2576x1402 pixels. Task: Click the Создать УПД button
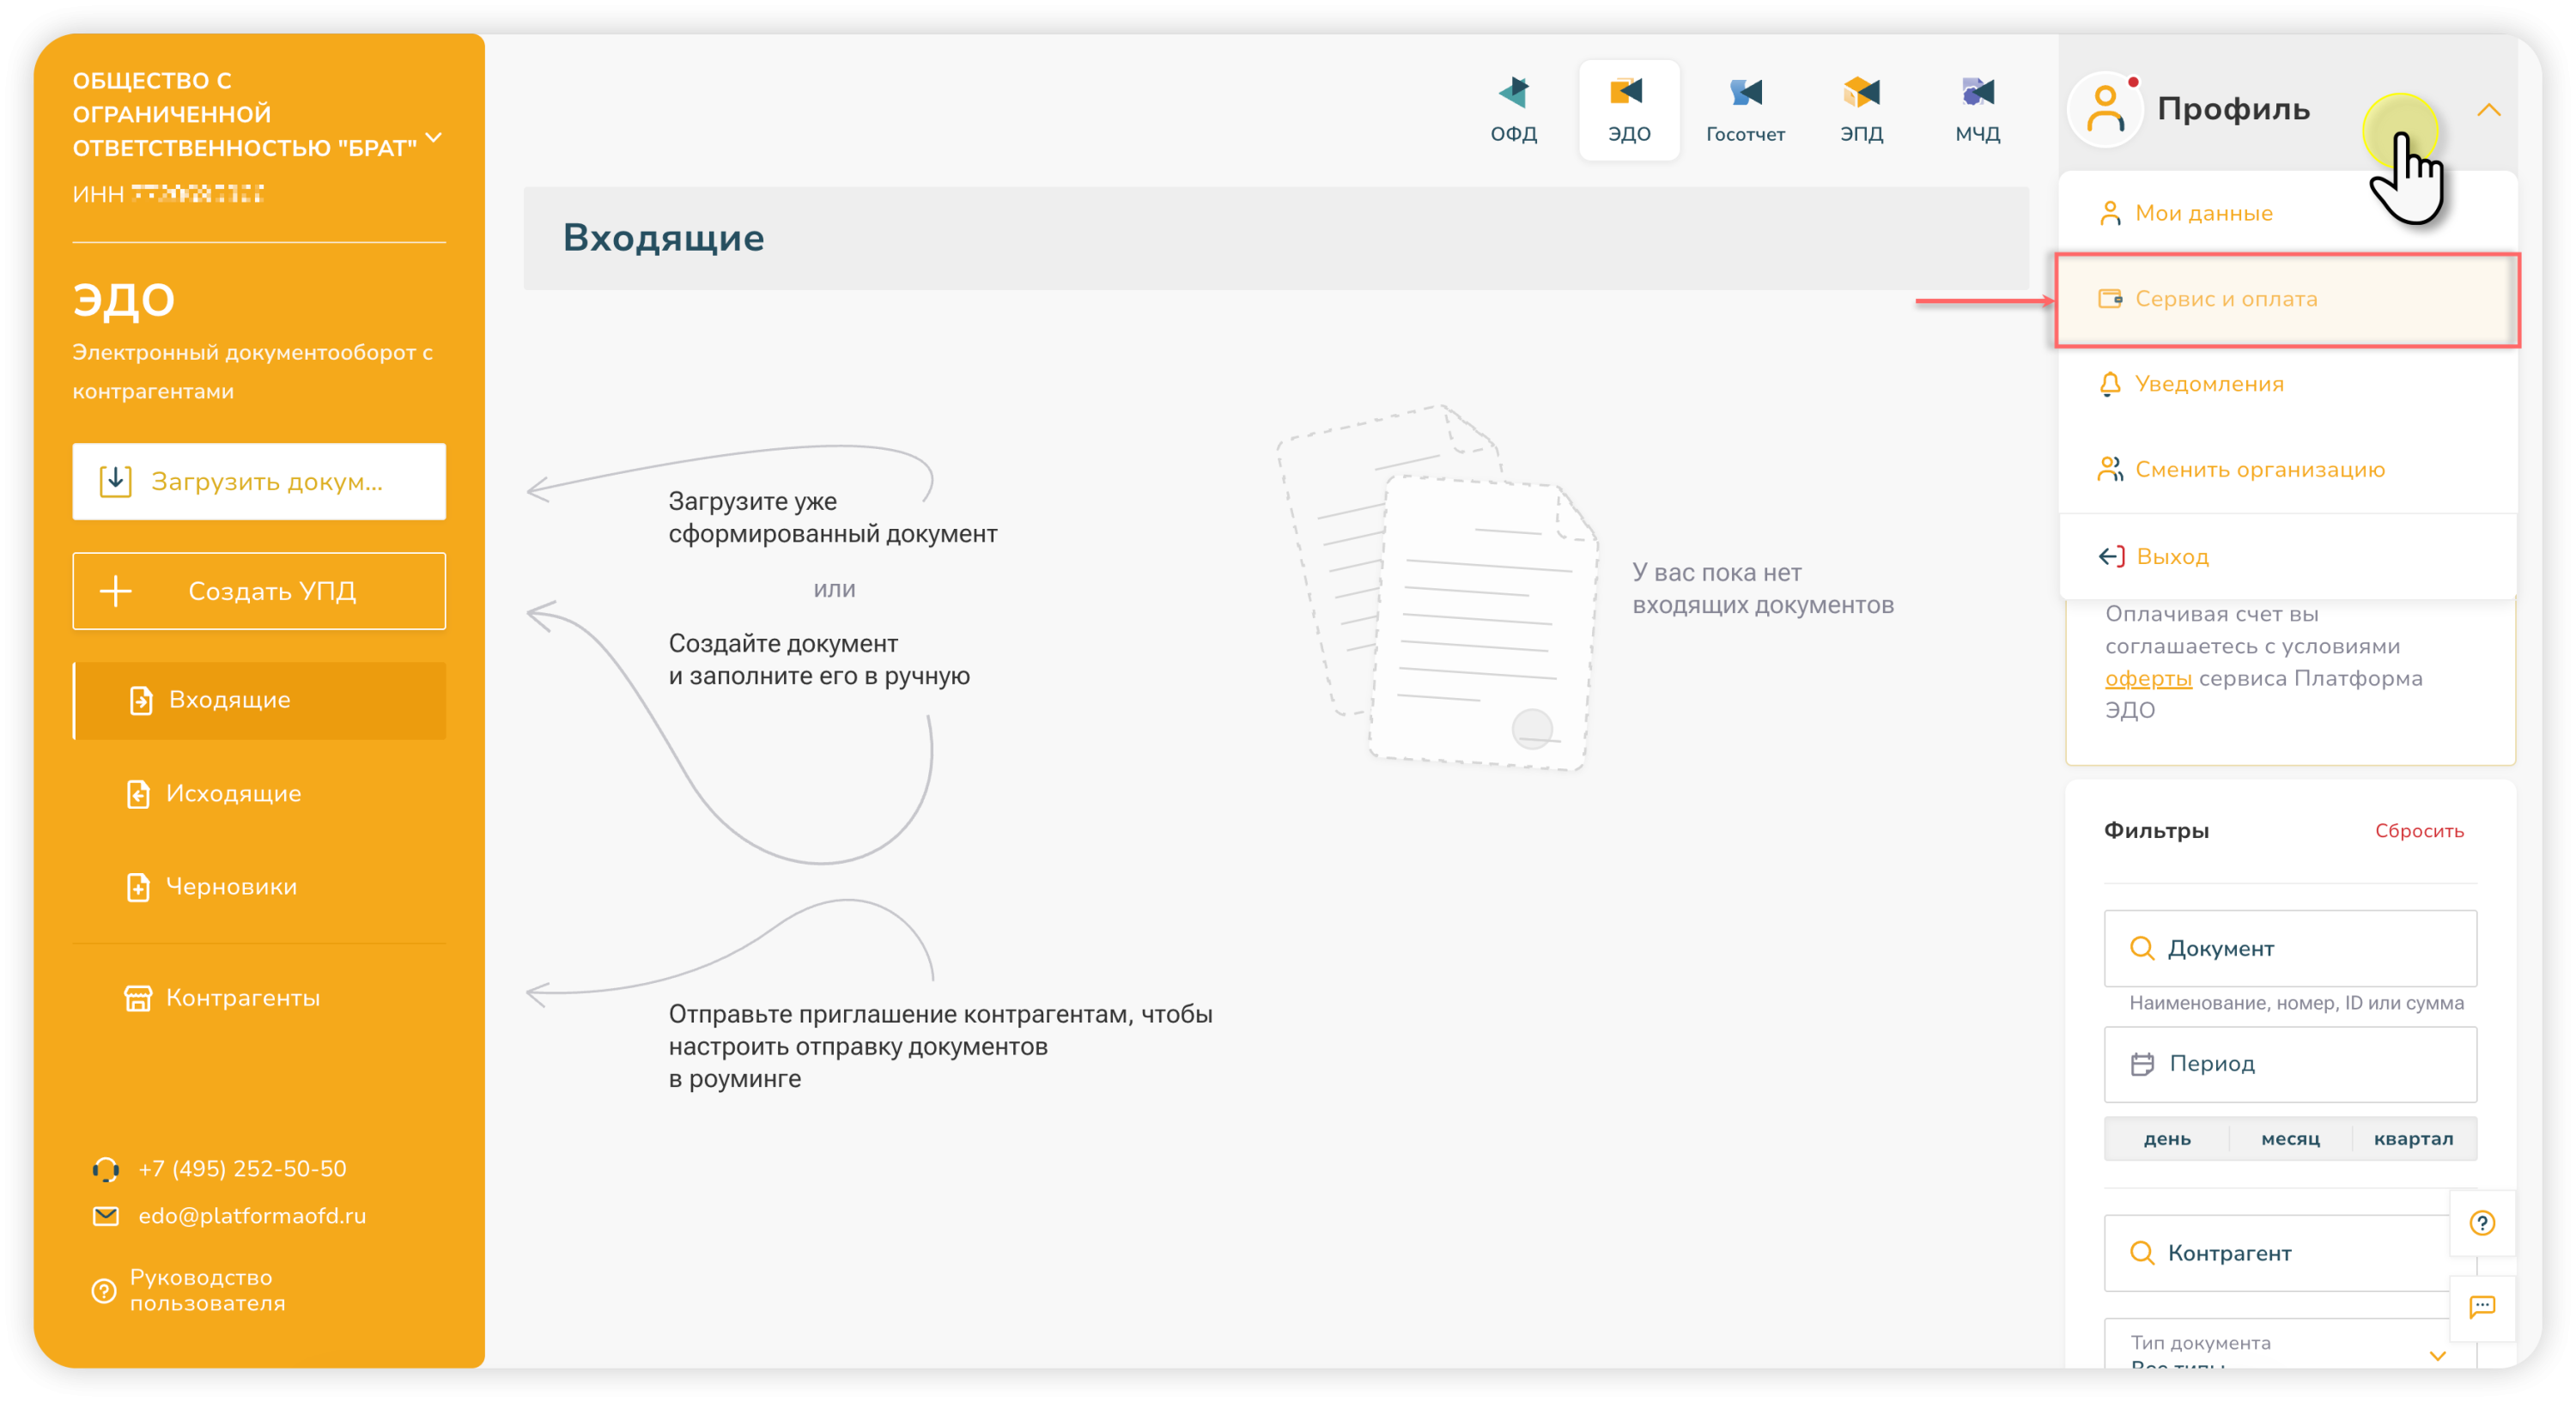[x=259, y=591]
